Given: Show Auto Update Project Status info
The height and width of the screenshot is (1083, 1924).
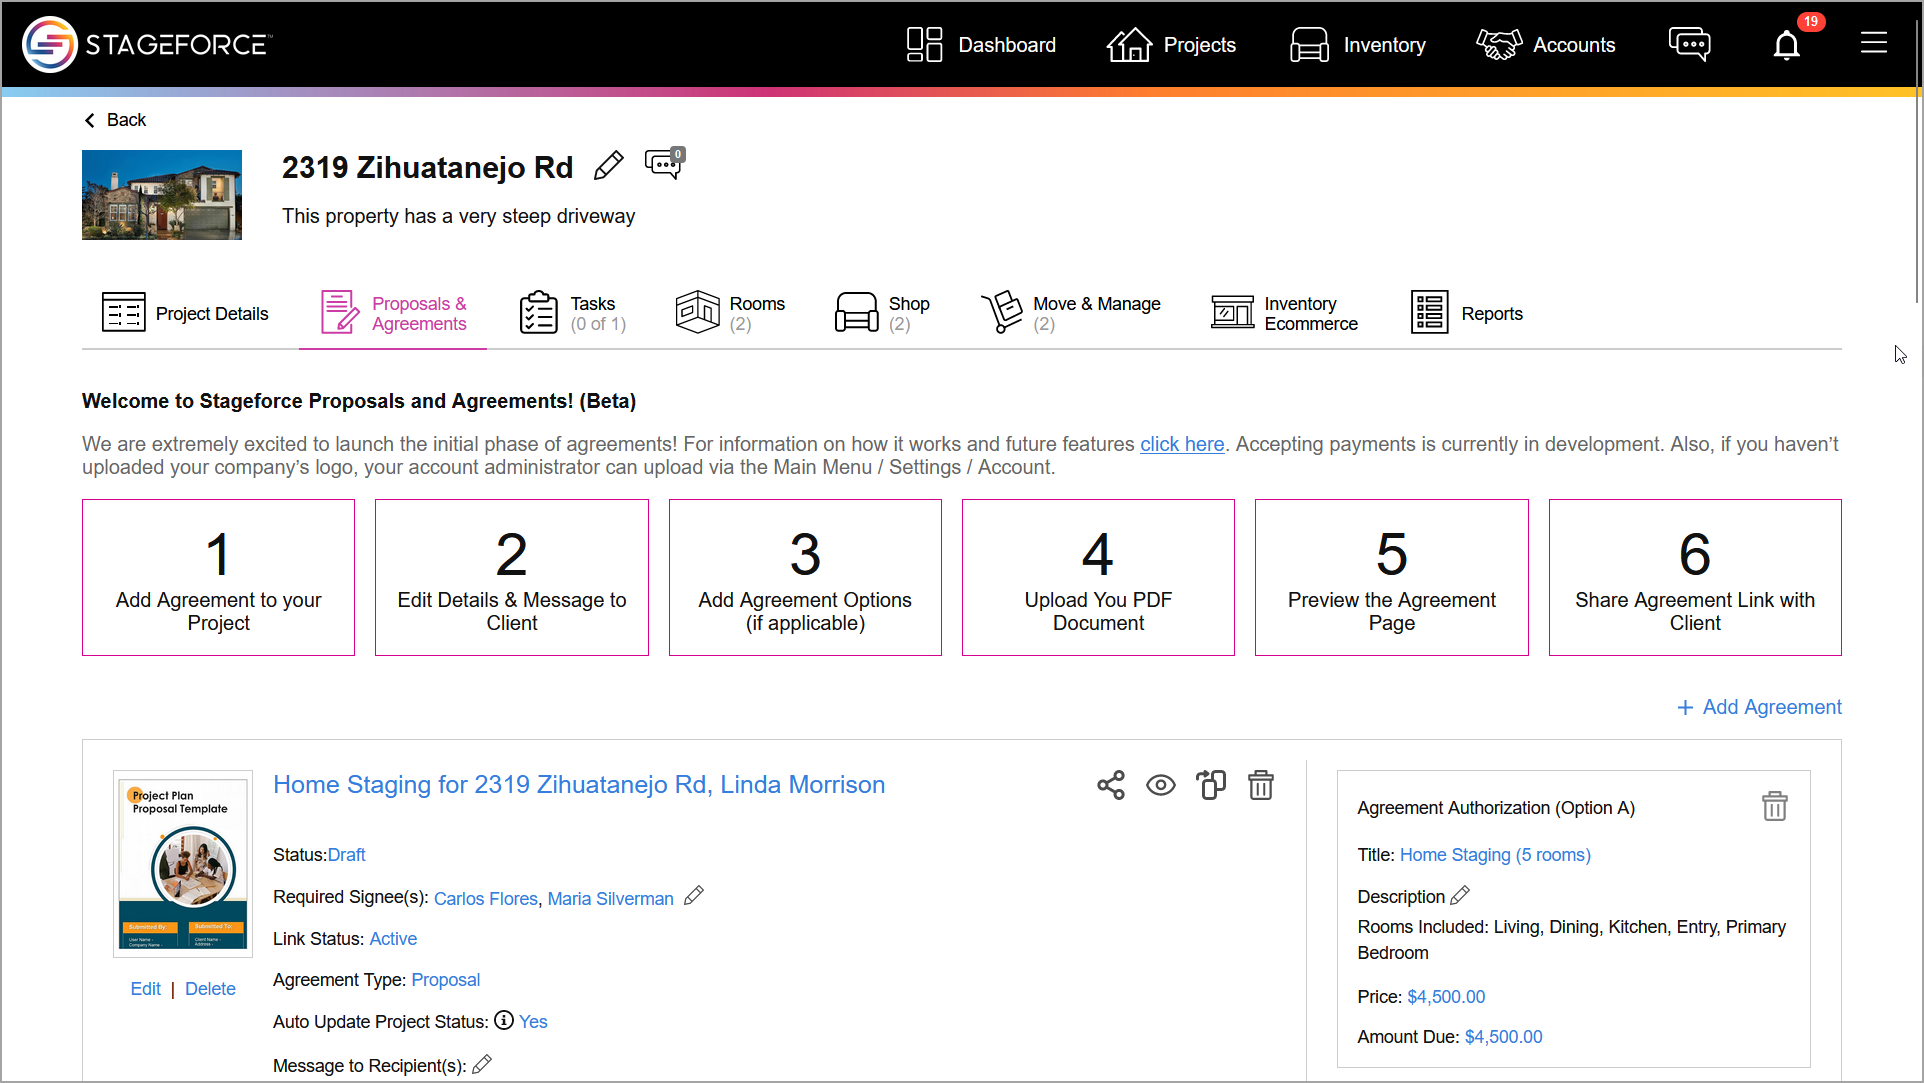Looking at the screenshot, I should click(504, 1020).
